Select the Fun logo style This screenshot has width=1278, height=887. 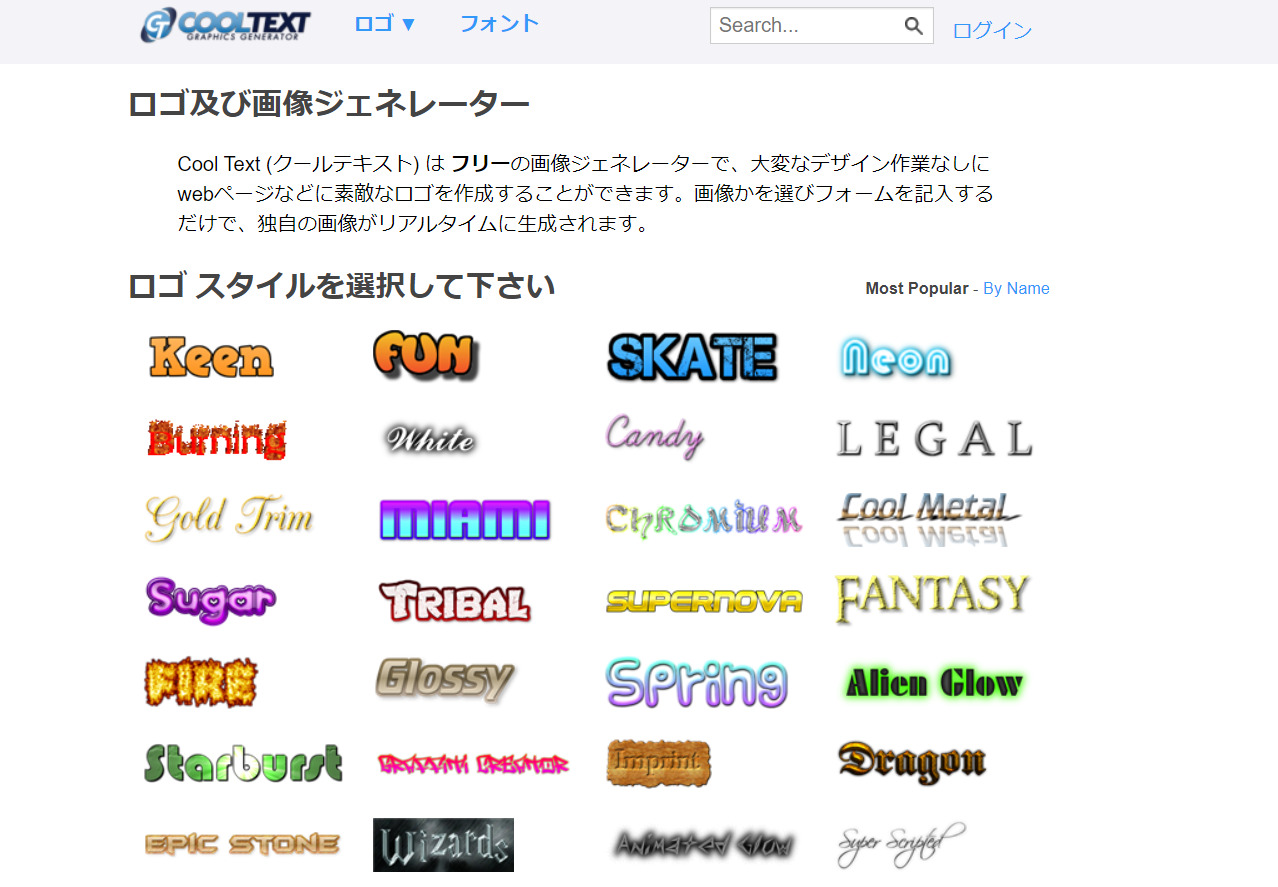click(424, 354)
